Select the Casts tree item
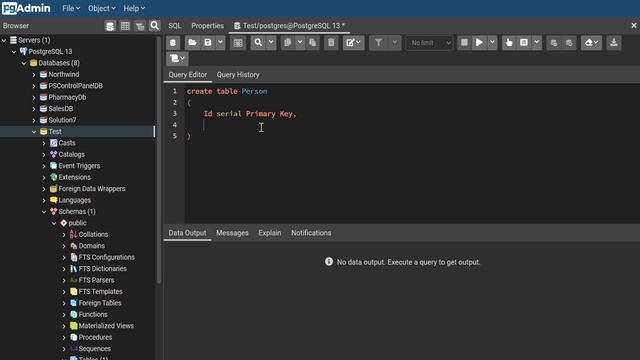Image resolution: width=640 pixels, height=360 pixels. (67, 143)
